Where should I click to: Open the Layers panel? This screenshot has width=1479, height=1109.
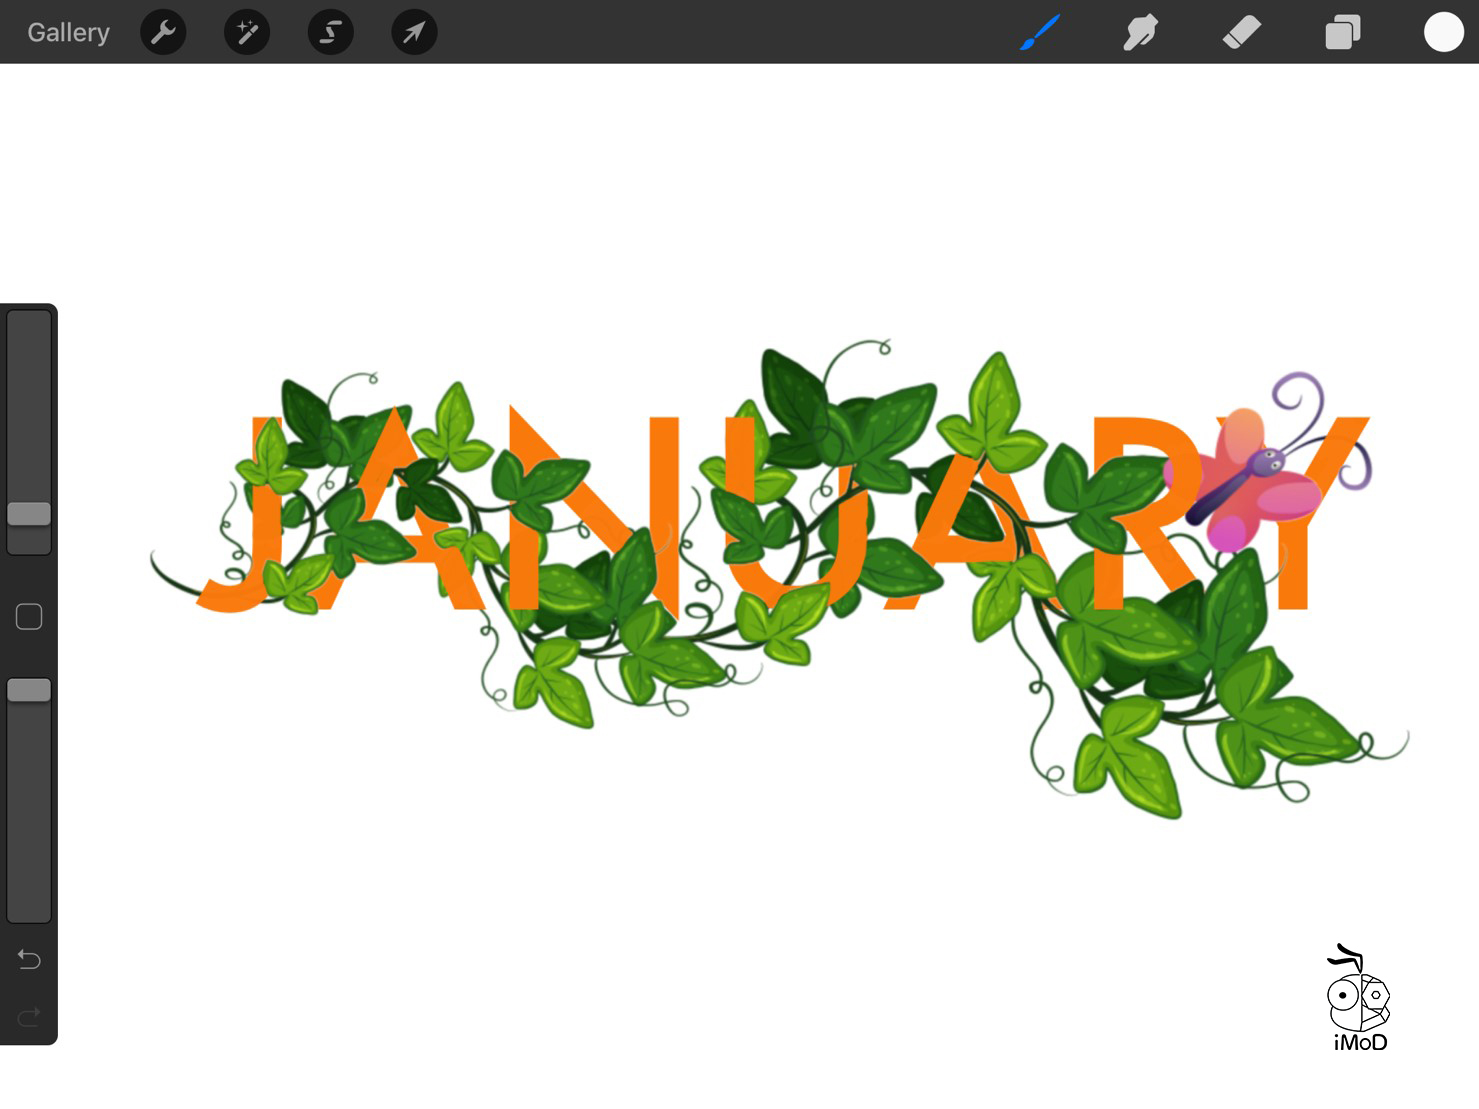pyautogui.click(x=1342, y=32)
